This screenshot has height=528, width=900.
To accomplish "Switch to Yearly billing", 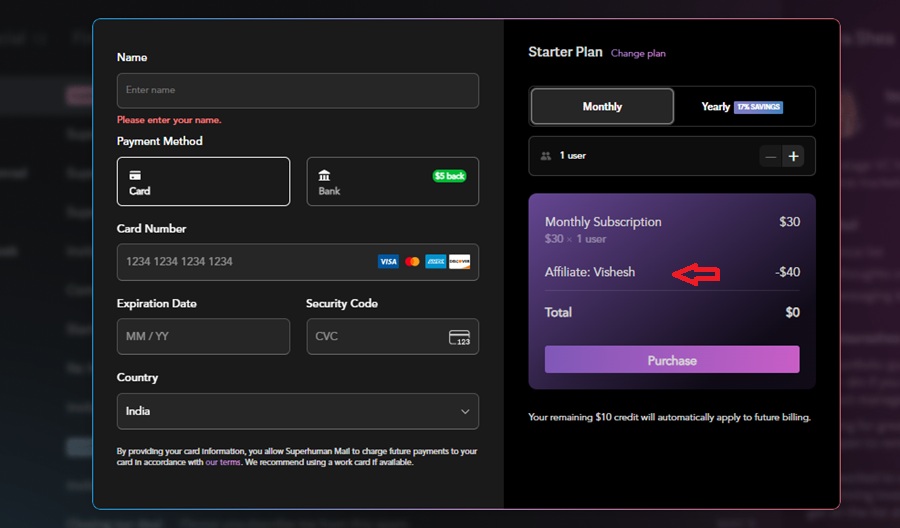I will coord(742,106).
